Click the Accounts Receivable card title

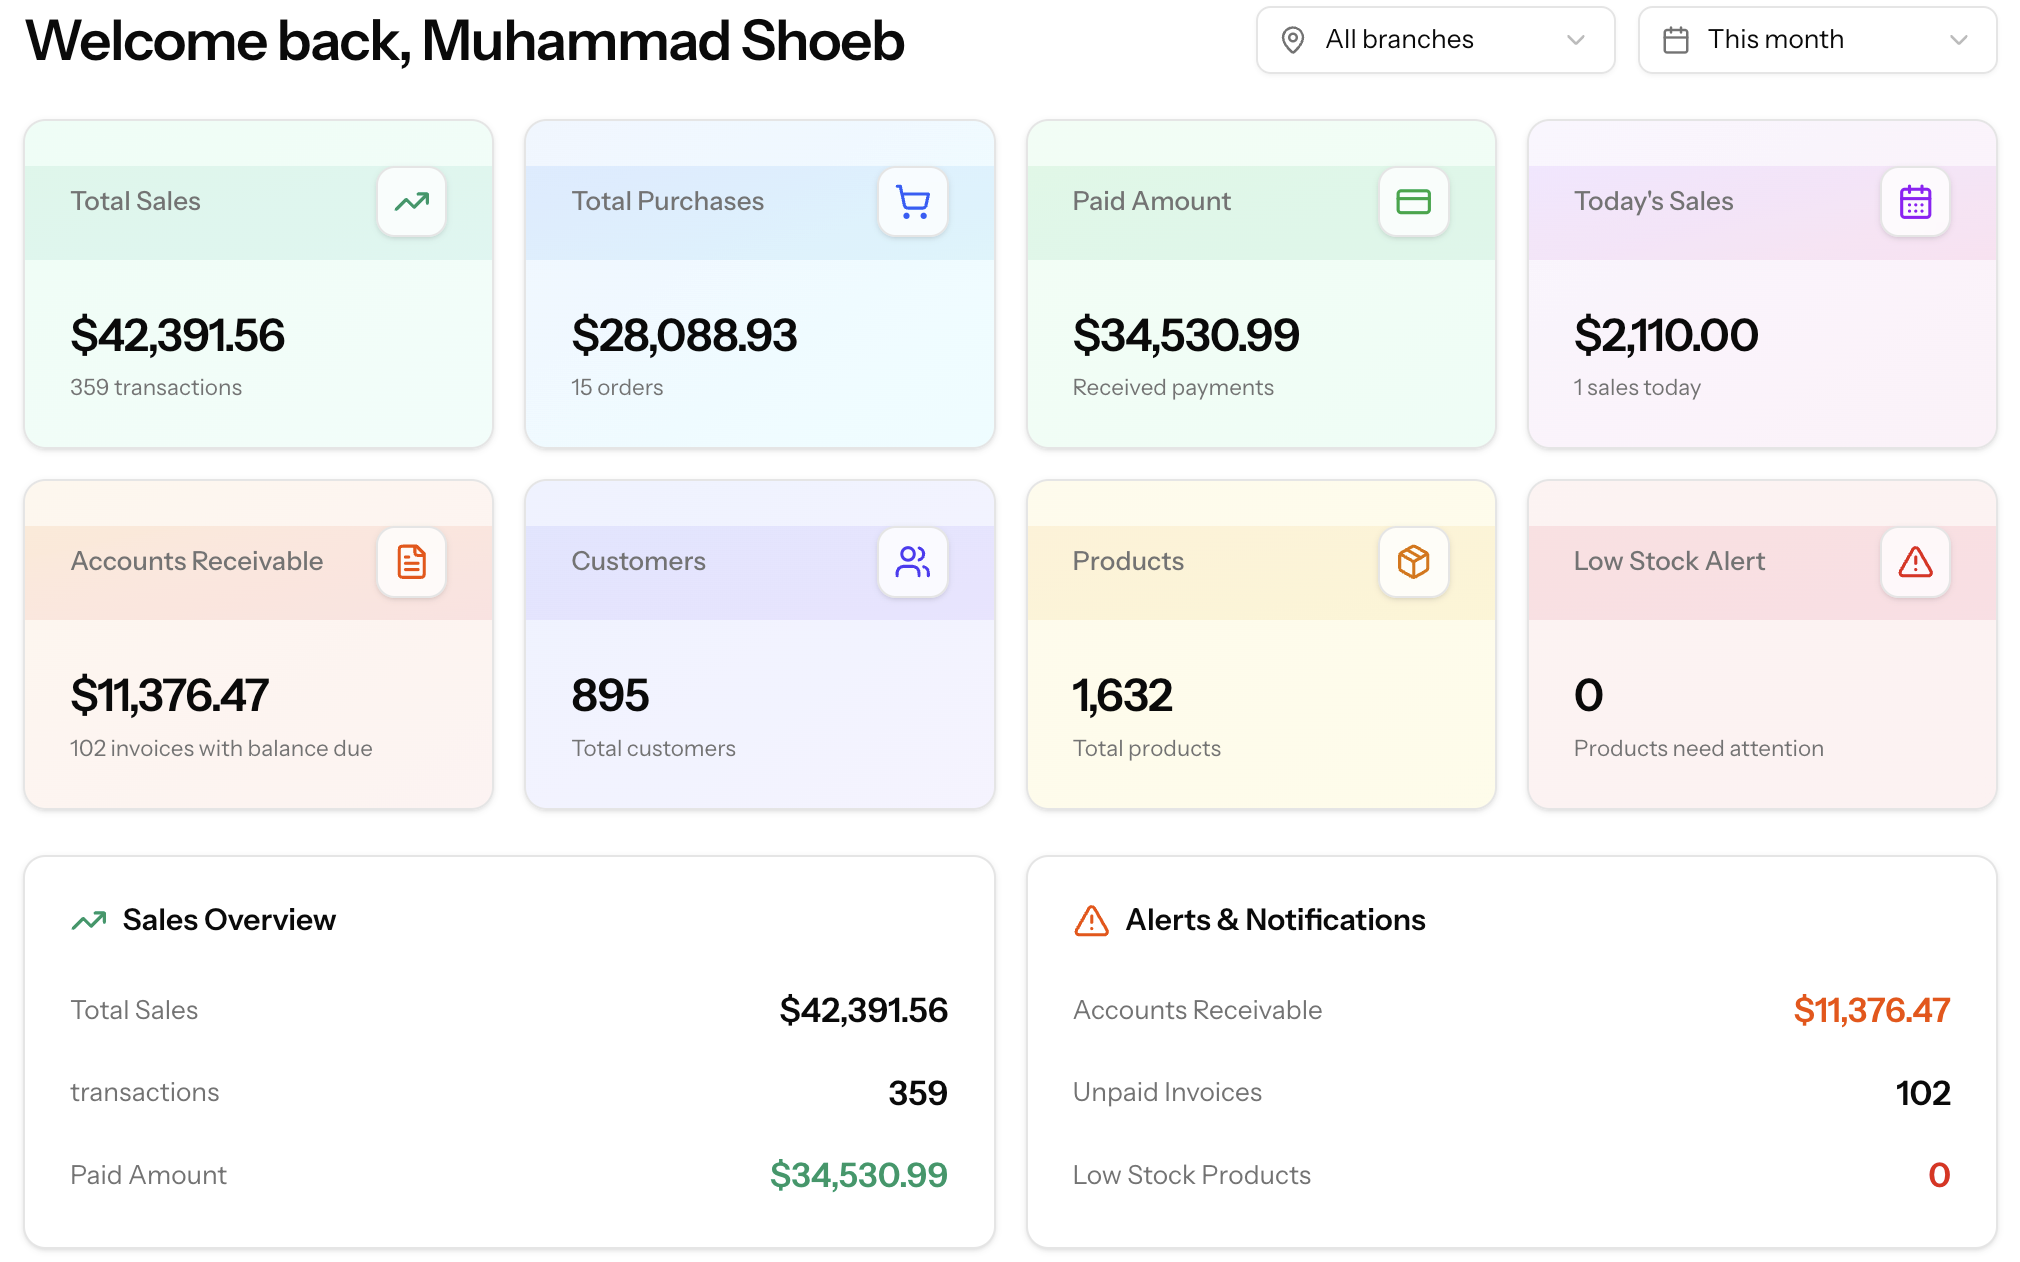click(x=197, y=562)
